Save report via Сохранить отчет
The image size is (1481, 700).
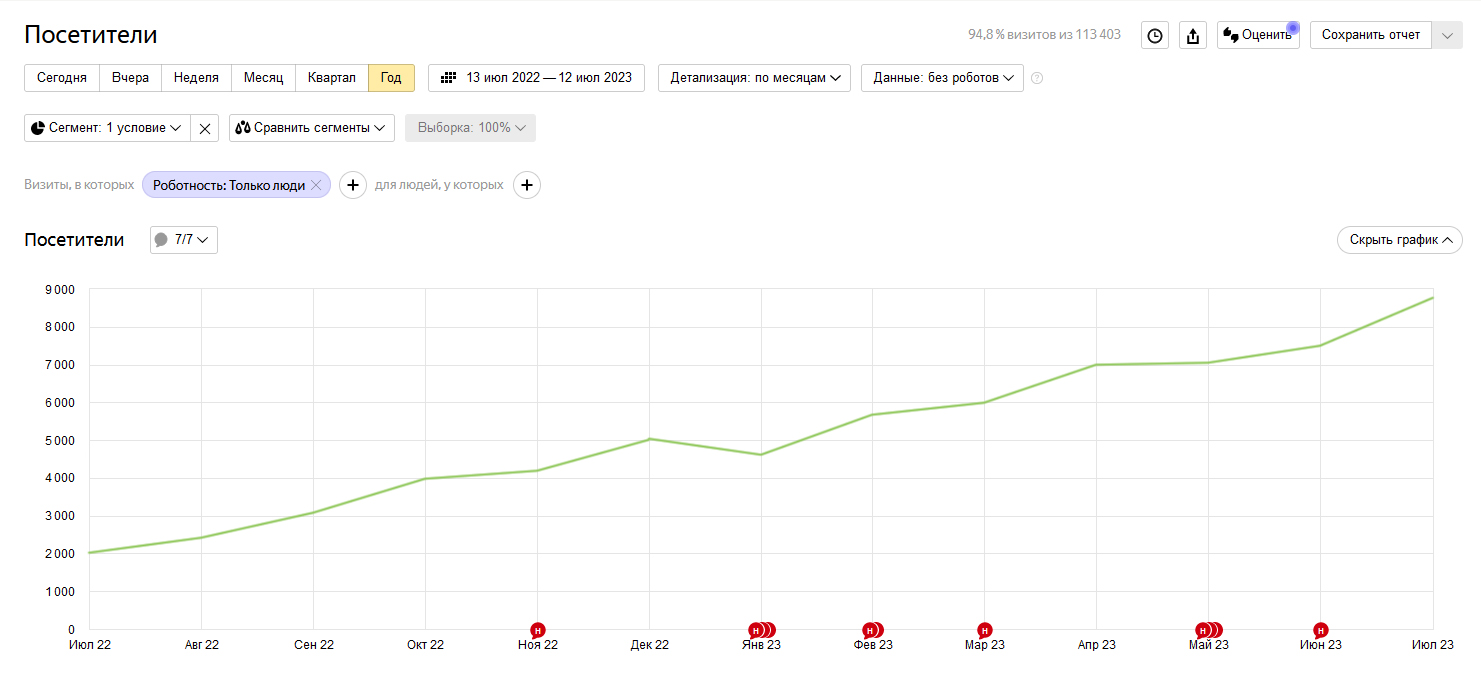point(1371,35)
